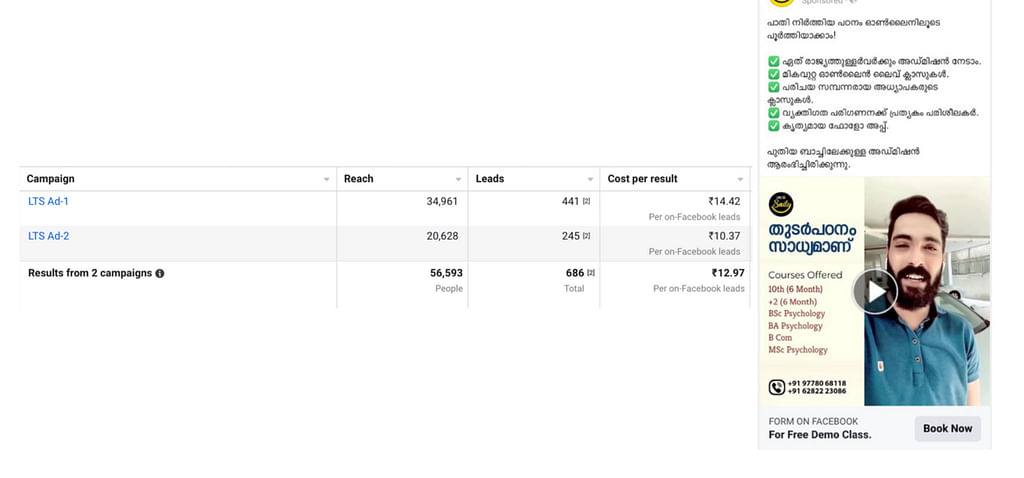Expand the Campaign column dropdown arrow
1024x478 pixels.
click(x=326, y=180)
